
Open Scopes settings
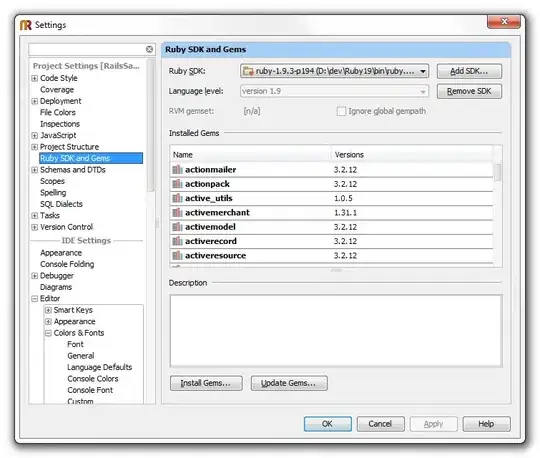click(52, 181)
